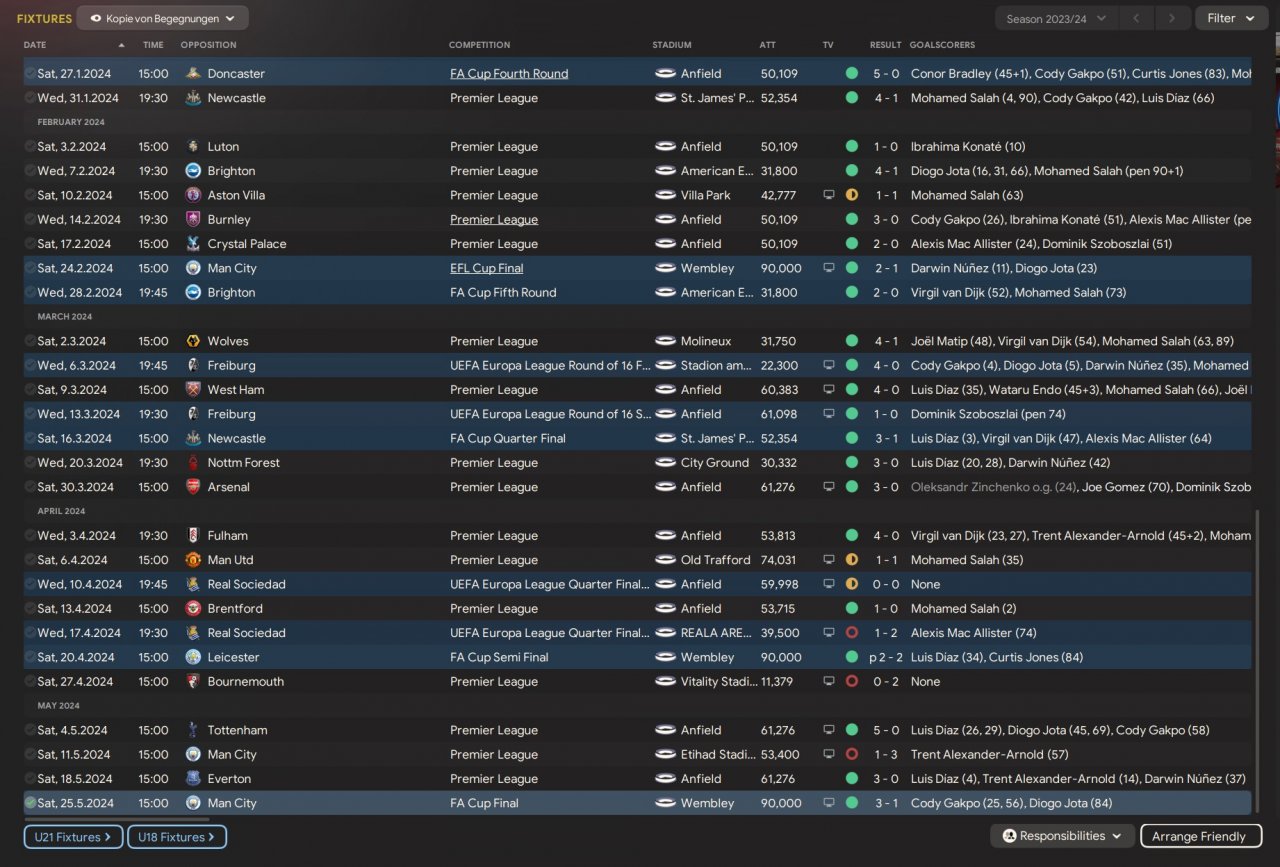
Task: Click the stadium icon beside Old Trafford
Action: coord(665,560)
